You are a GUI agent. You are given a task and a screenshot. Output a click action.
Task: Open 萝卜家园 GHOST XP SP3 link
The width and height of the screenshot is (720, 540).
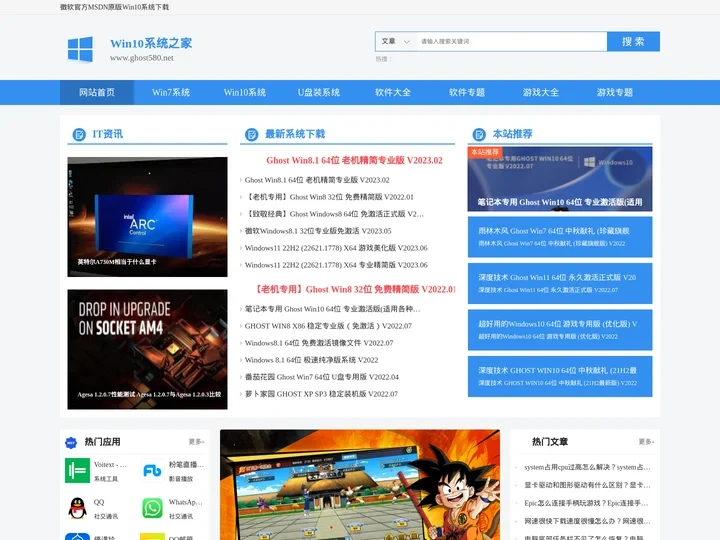click(x=321, y=394)
